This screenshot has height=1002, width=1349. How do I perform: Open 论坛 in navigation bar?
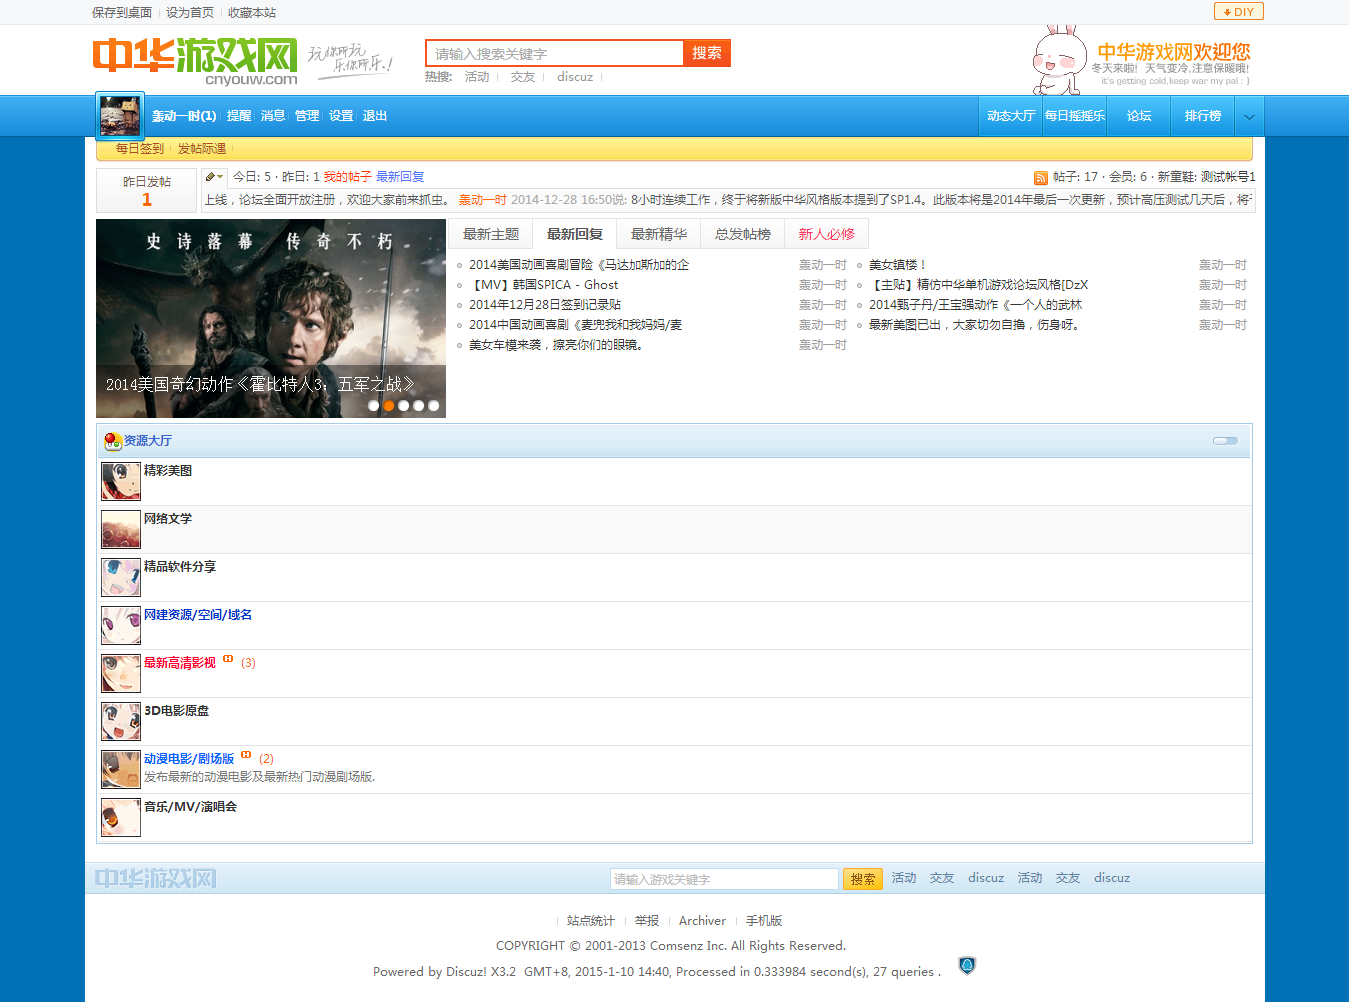point(1139,116)
